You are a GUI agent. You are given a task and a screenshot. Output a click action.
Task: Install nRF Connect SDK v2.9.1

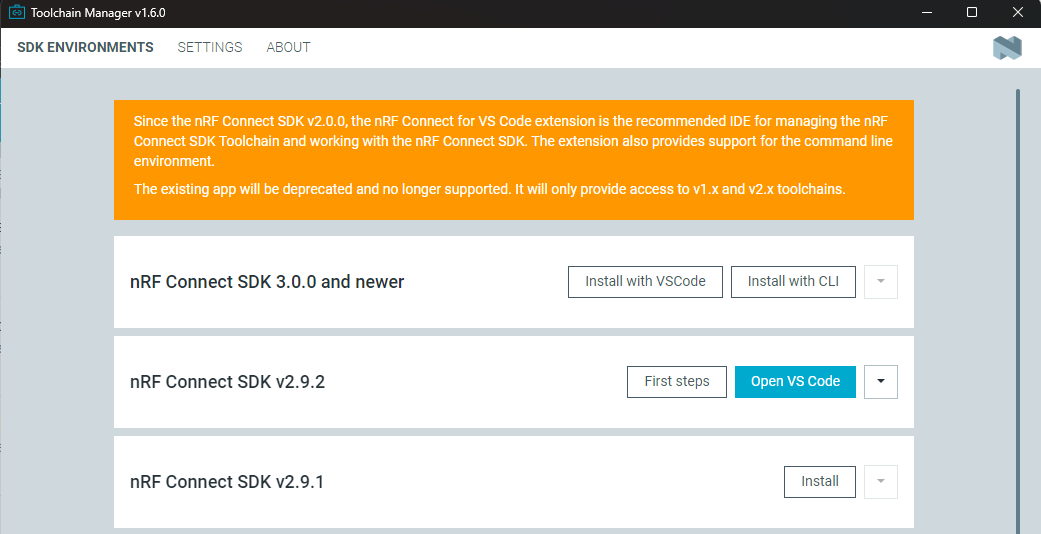(x=820, y=482)
